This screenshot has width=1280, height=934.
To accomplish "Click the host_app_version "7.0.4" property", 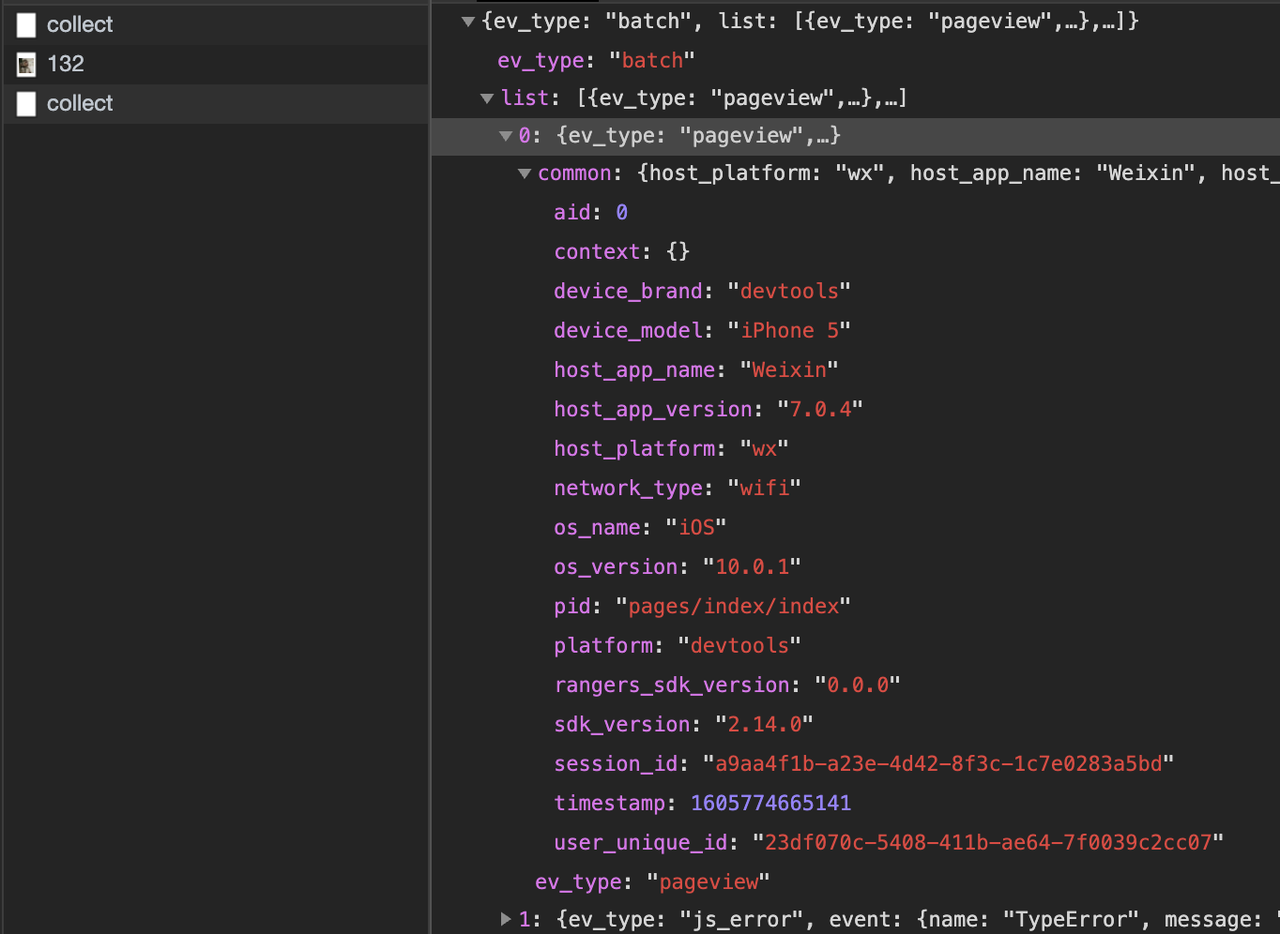I will 708,409.
